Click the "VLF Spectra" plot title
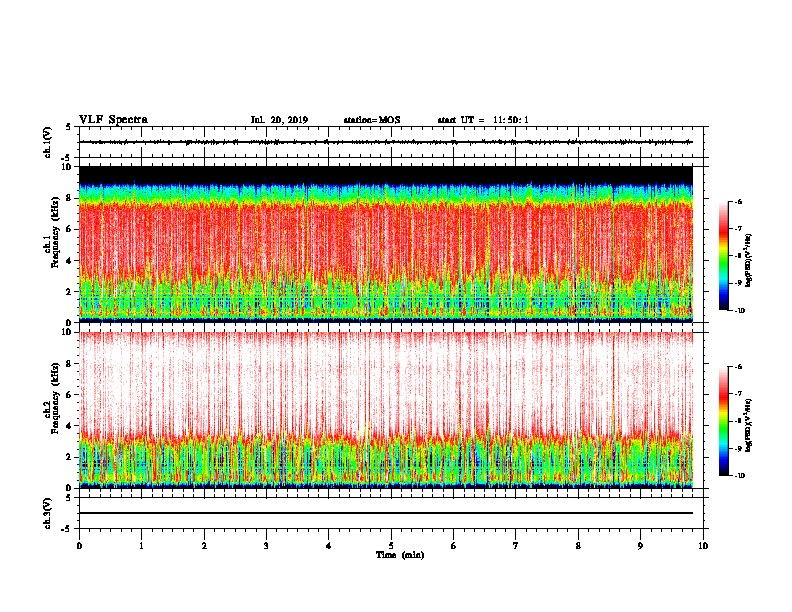 pyautogui.click(x=113, y=120)
